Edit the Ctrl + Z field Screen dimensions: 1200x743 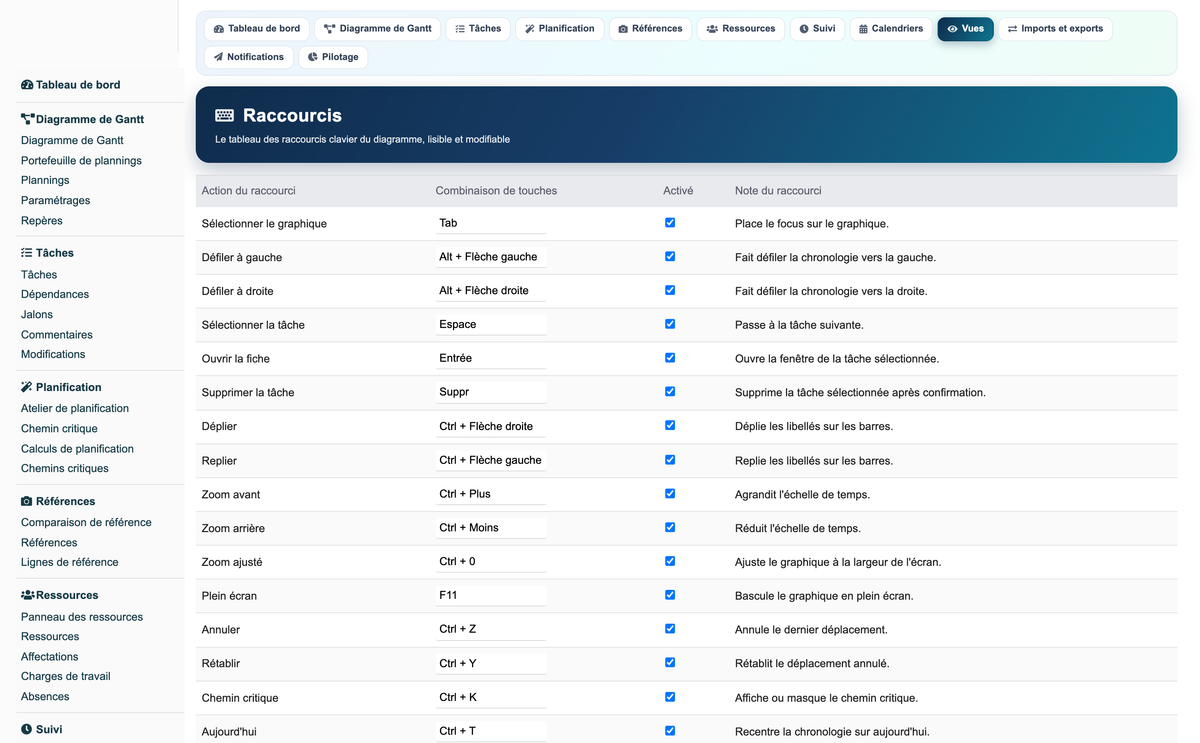pyautogui.click(x=491, y=629)
